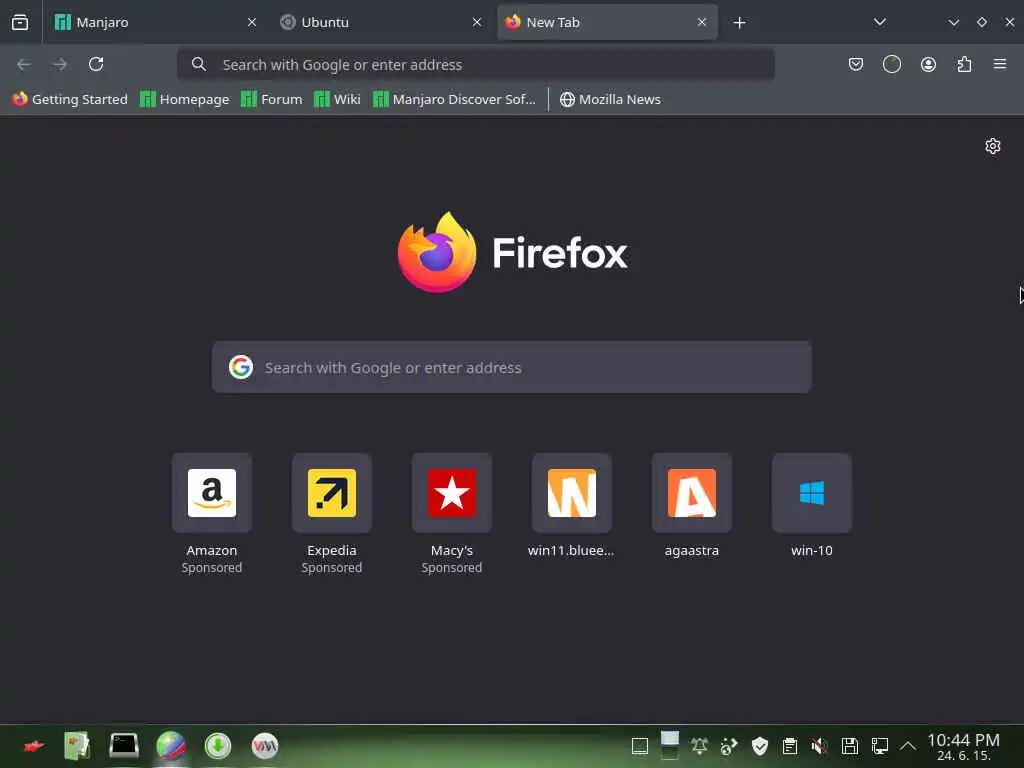Open the clipboard tray icon
The width and height of the screenshot is (1024, 768).
(x=790, y=746)
